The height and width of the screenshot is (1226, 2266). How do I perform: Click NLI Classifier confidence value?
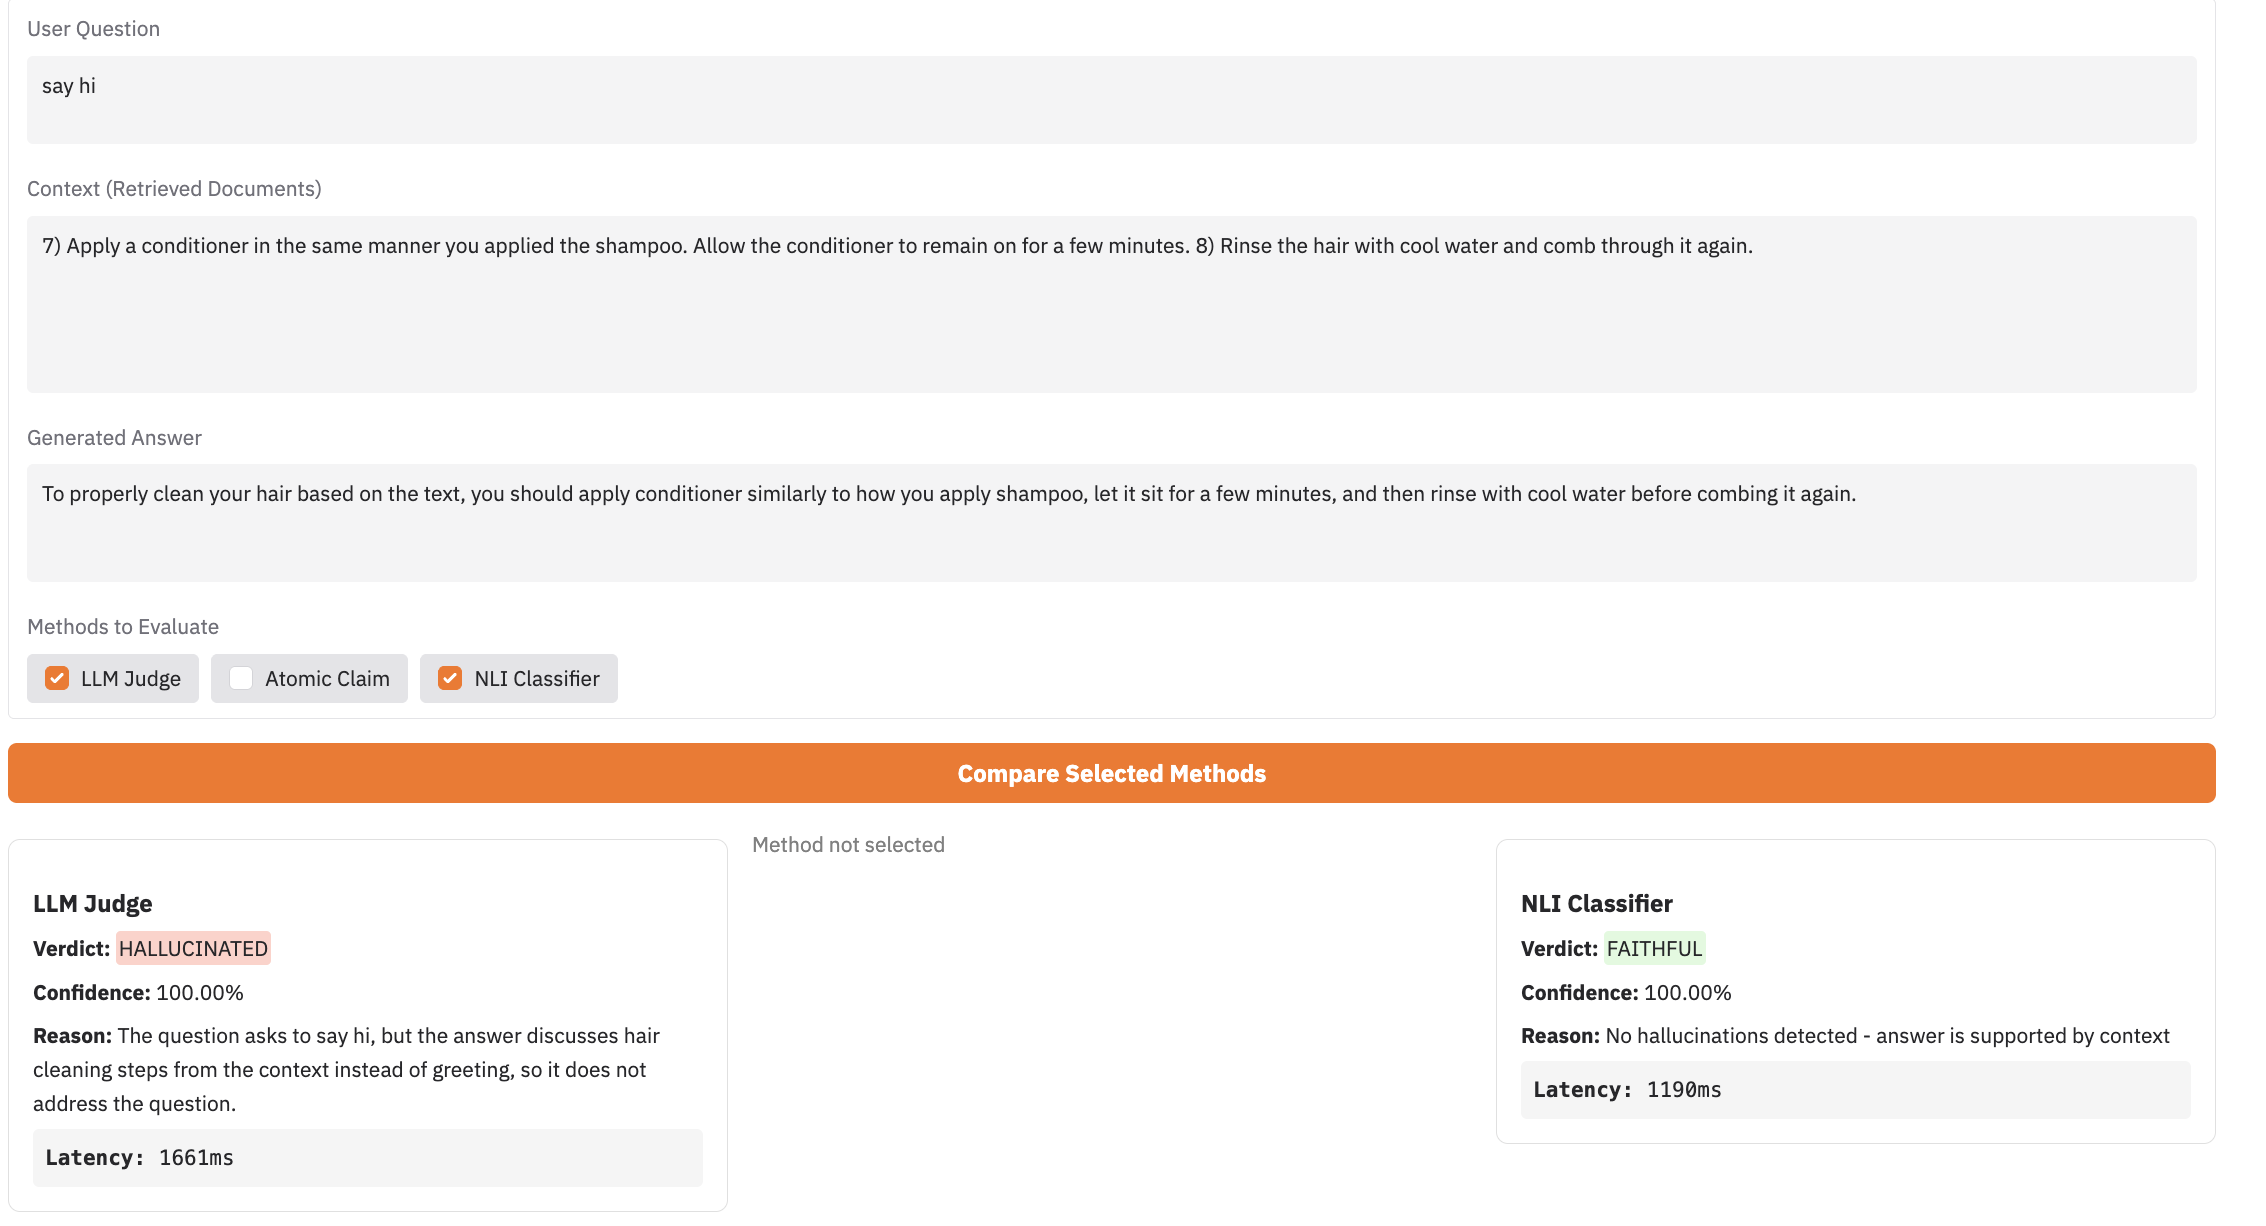[x=1687, y=992]
